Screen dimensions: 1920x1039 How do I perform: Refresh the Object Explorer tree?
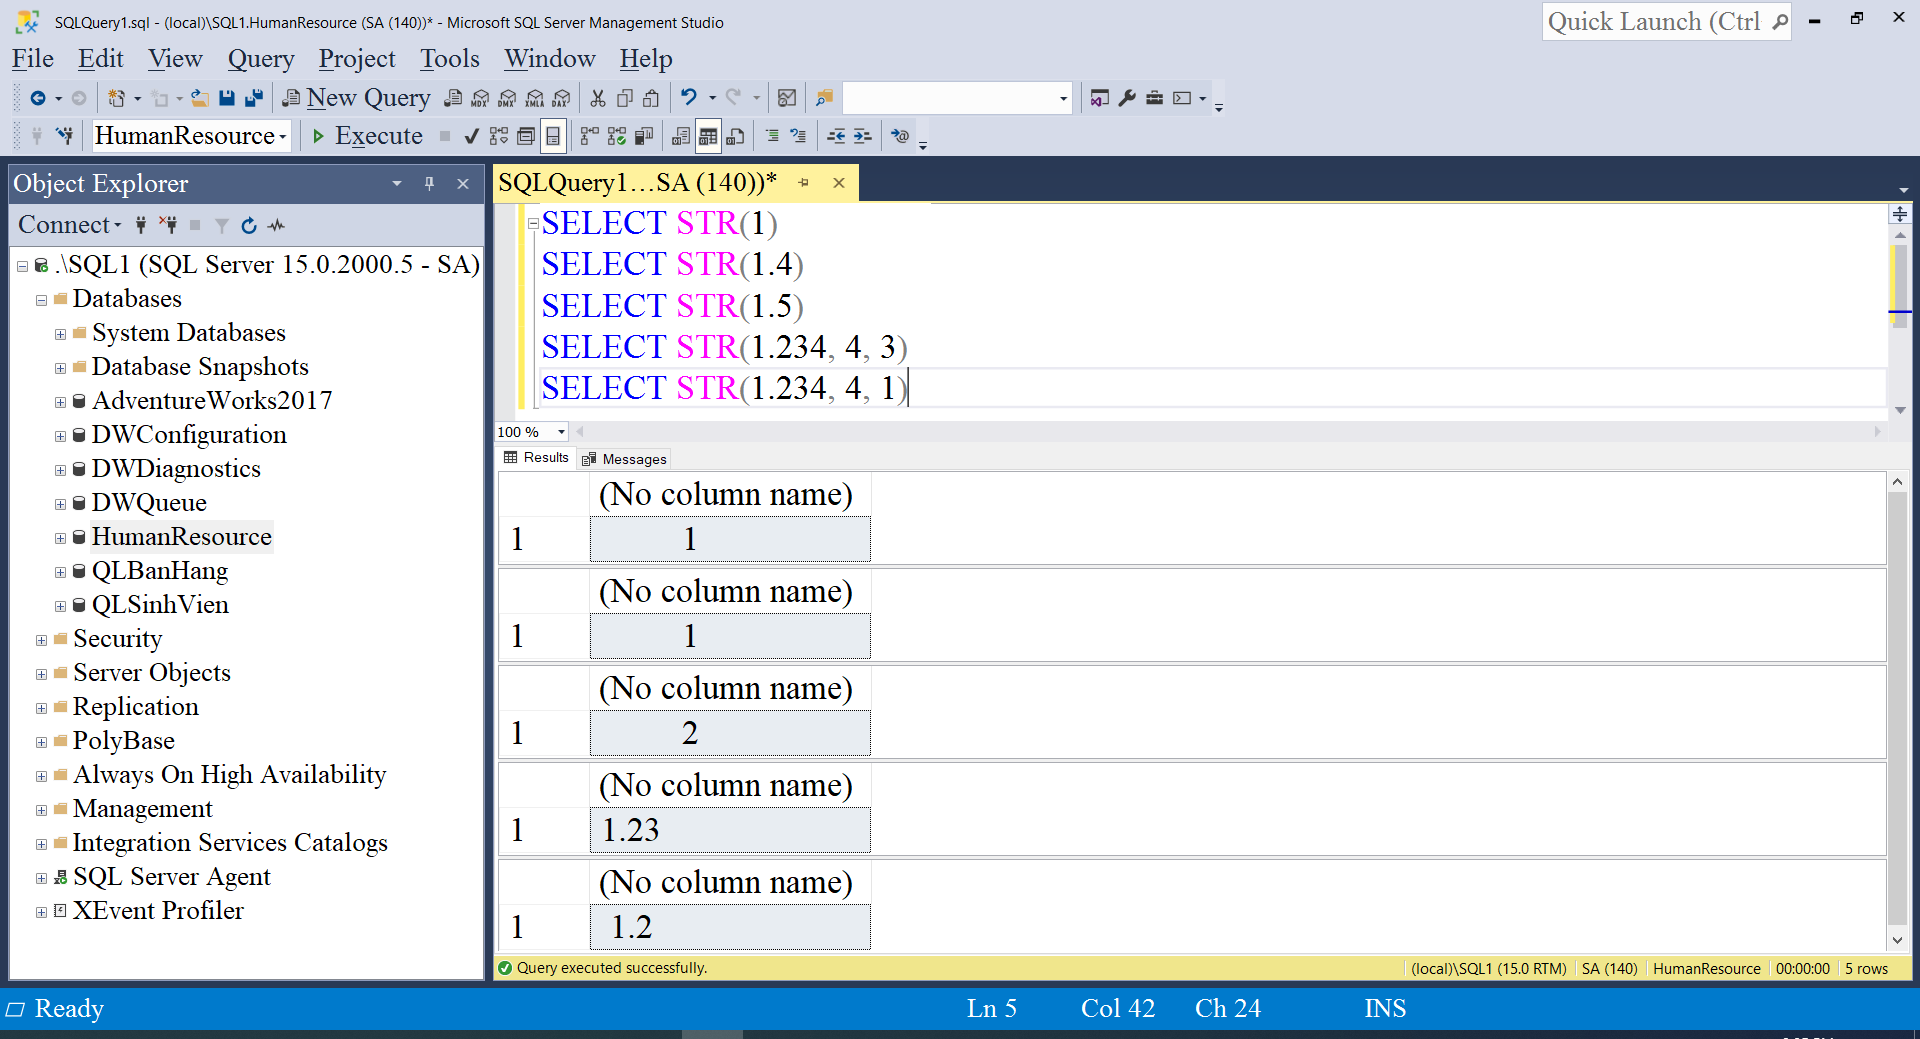pyautogui.click(x=249, y=226)
